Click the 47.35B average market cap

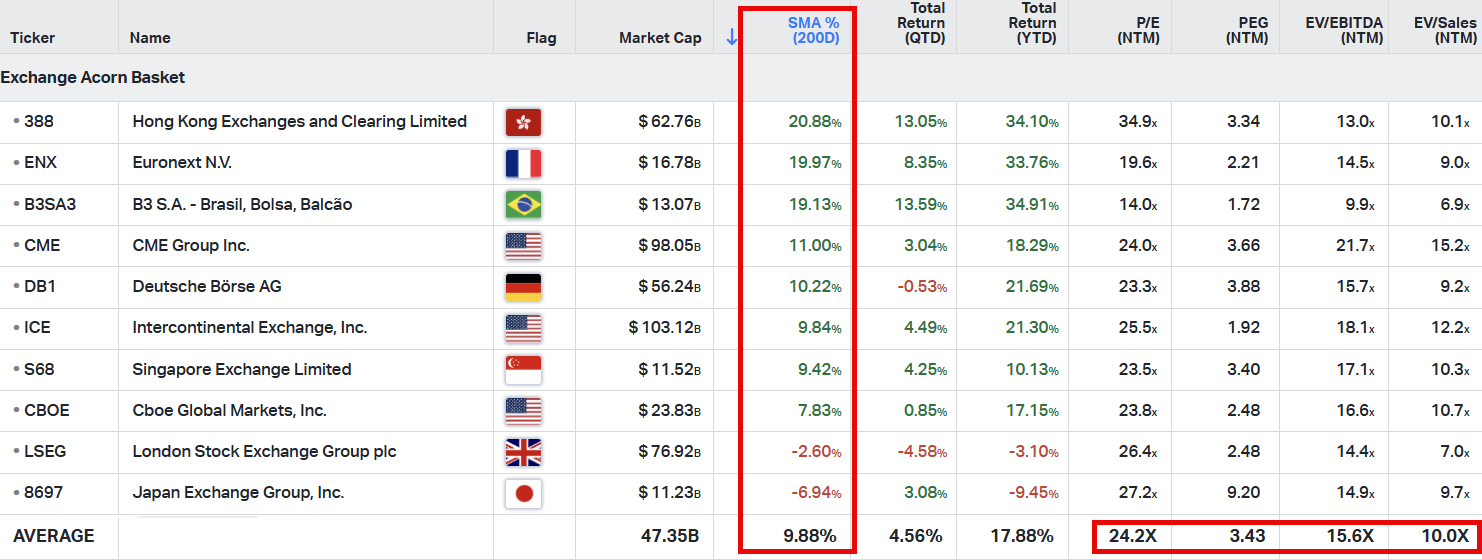tap(670, 536)
